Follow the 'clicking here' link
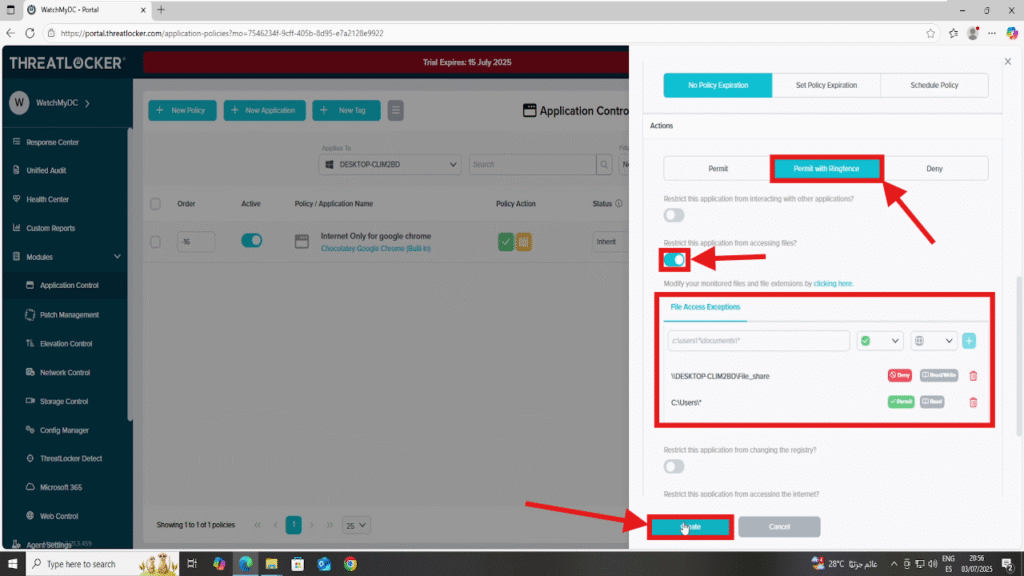Image resolution: width=1024 pixels, height=576 pixels. pos(833,283)
